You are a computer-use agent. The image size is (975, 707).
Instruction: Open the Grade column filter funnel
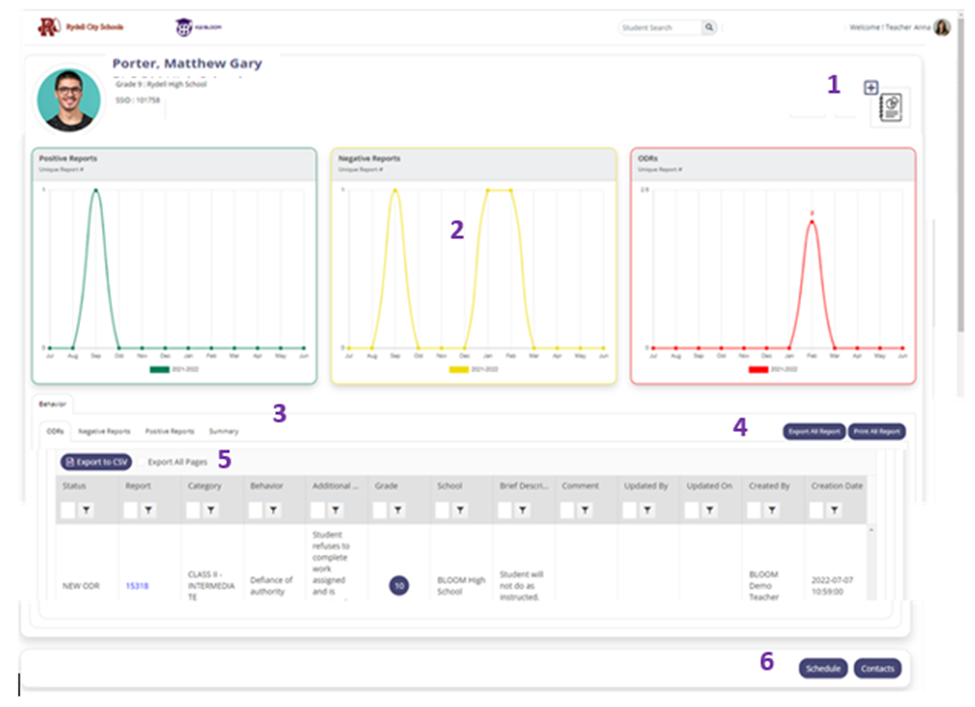pyautogui.click(x=398, y=511)
